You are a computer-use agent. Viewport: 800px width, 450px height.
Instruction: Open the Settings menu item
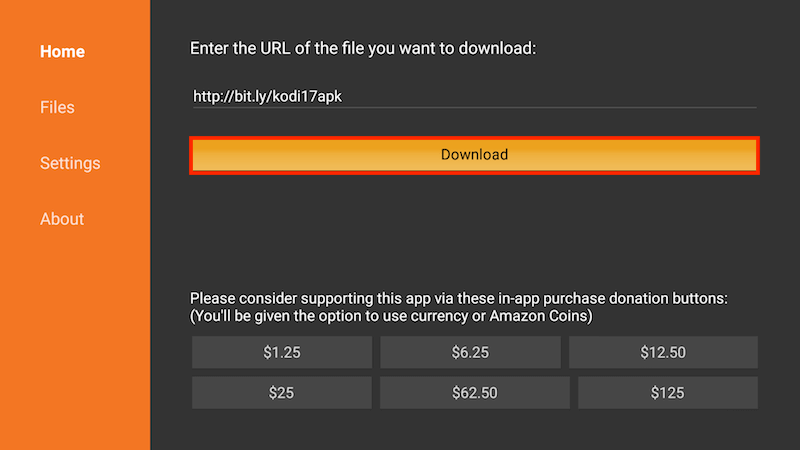[70, 163]
